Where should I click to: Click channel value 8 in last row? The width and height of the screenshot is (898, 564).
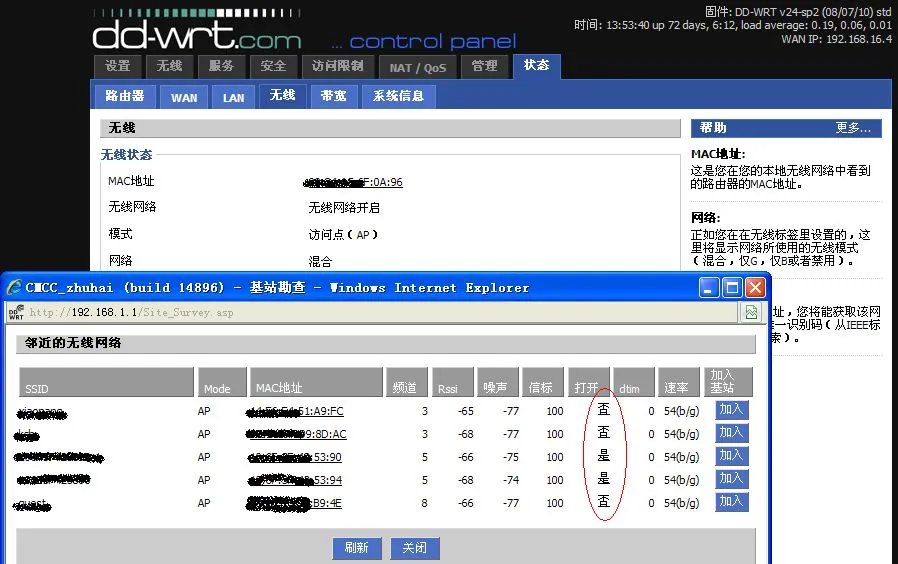click(x=424, y=503)
